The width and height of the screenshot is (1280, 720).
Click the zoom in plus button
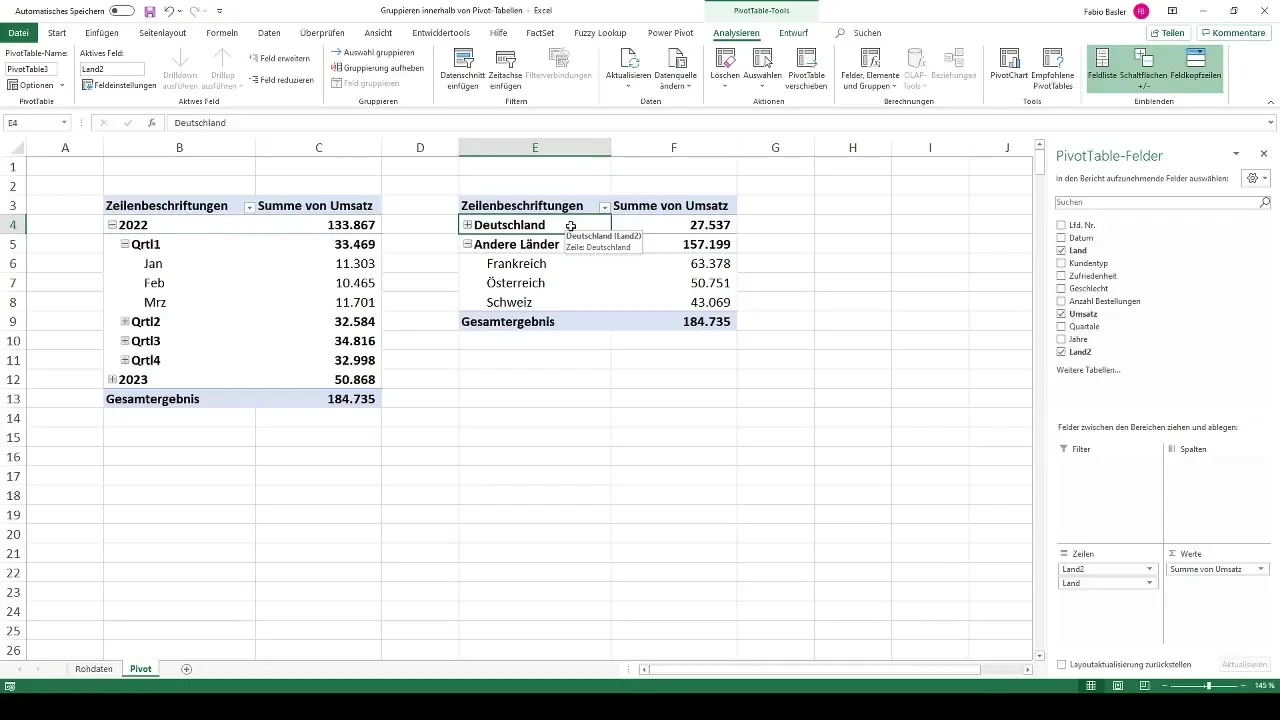pos(1241,686)
